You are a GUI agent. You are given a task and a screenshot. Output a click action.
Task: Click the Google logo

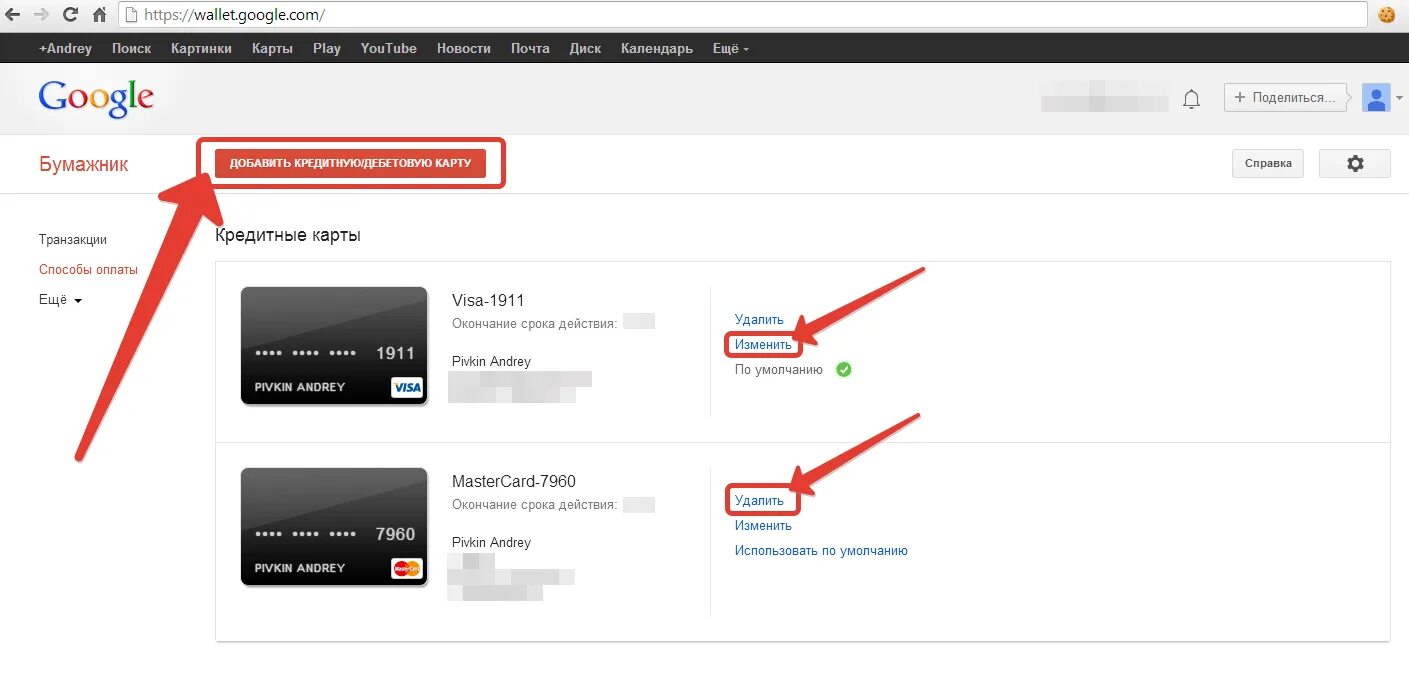[x=96, y=98]
